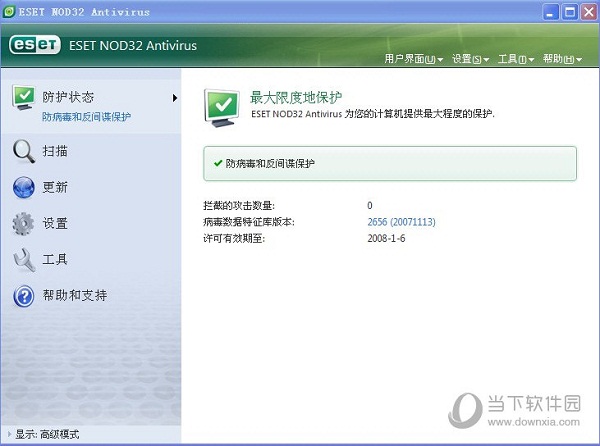Click the Update globe icon
The image size is (600, 446).
(x=24, y=187)
